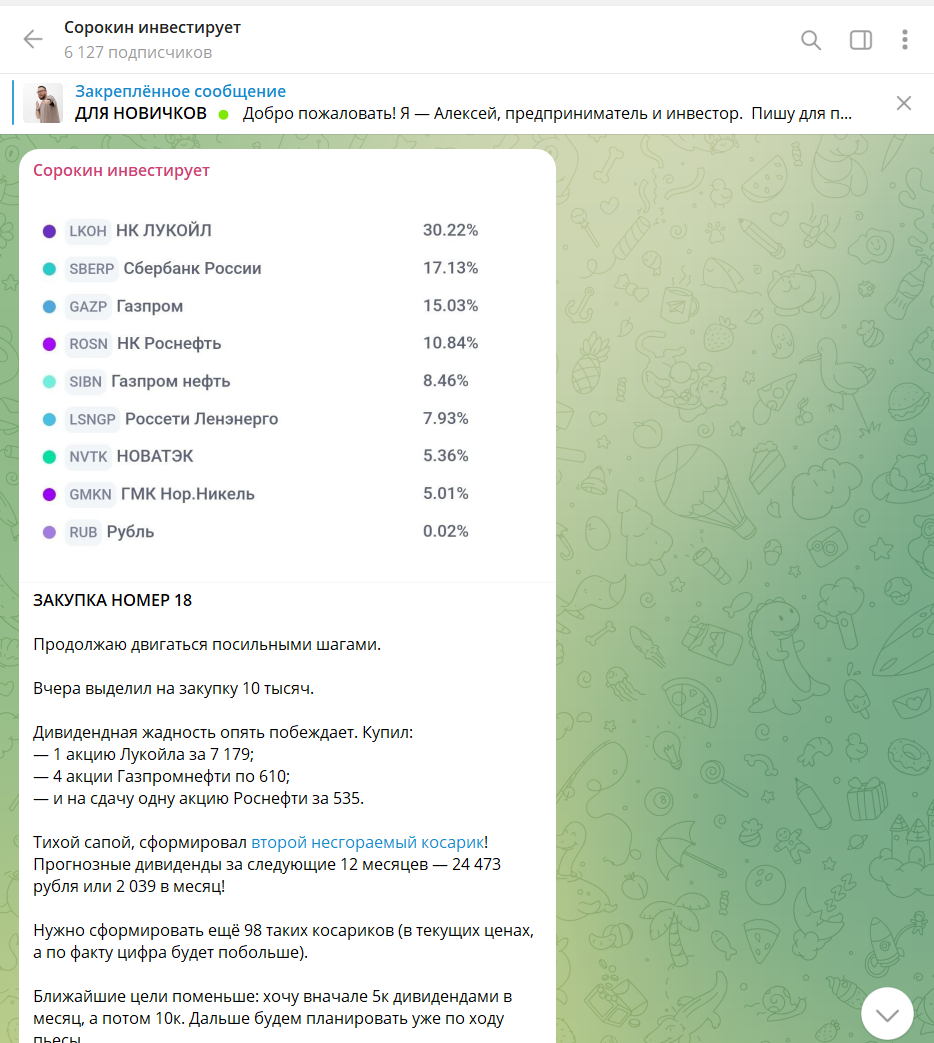Screen dimensions: 934x1043
Task: Click the lavender dot beside RUB
Action: [49, 532]
